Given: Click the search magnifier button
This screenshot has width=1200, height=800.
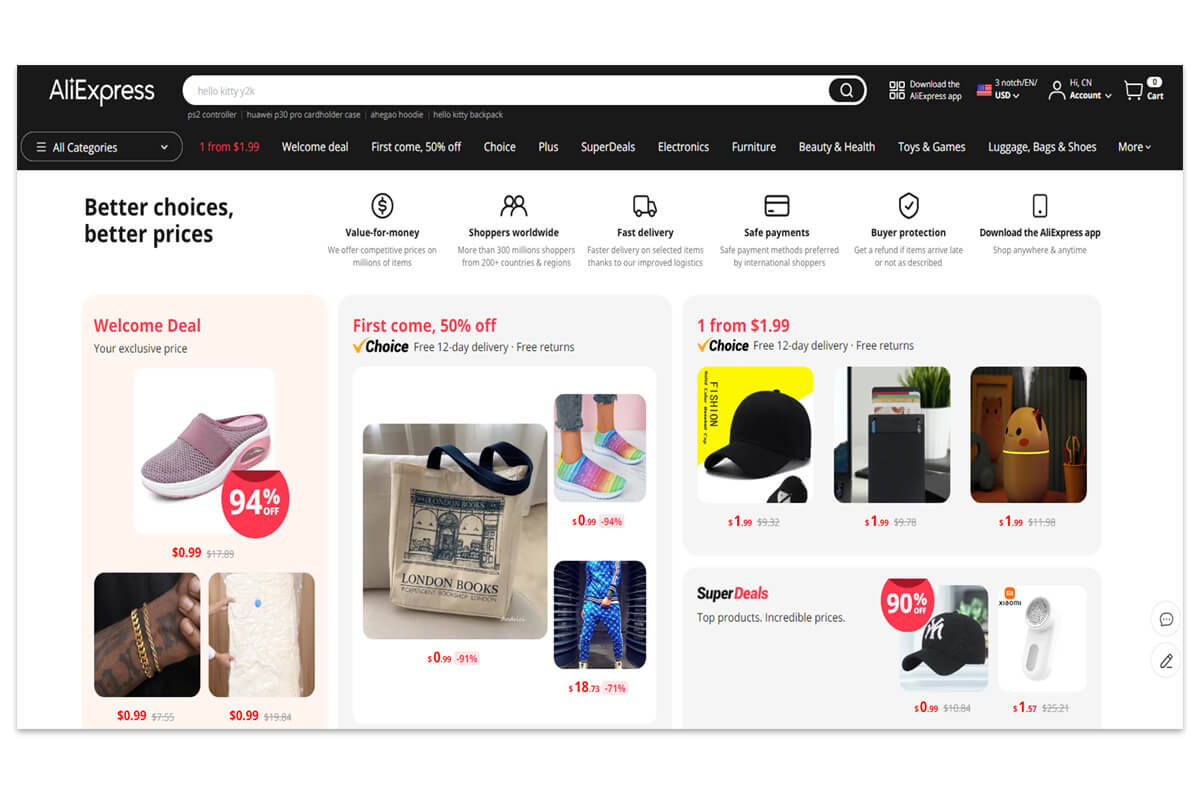Looking at the screenshot, I should click(x=846, y=90).
